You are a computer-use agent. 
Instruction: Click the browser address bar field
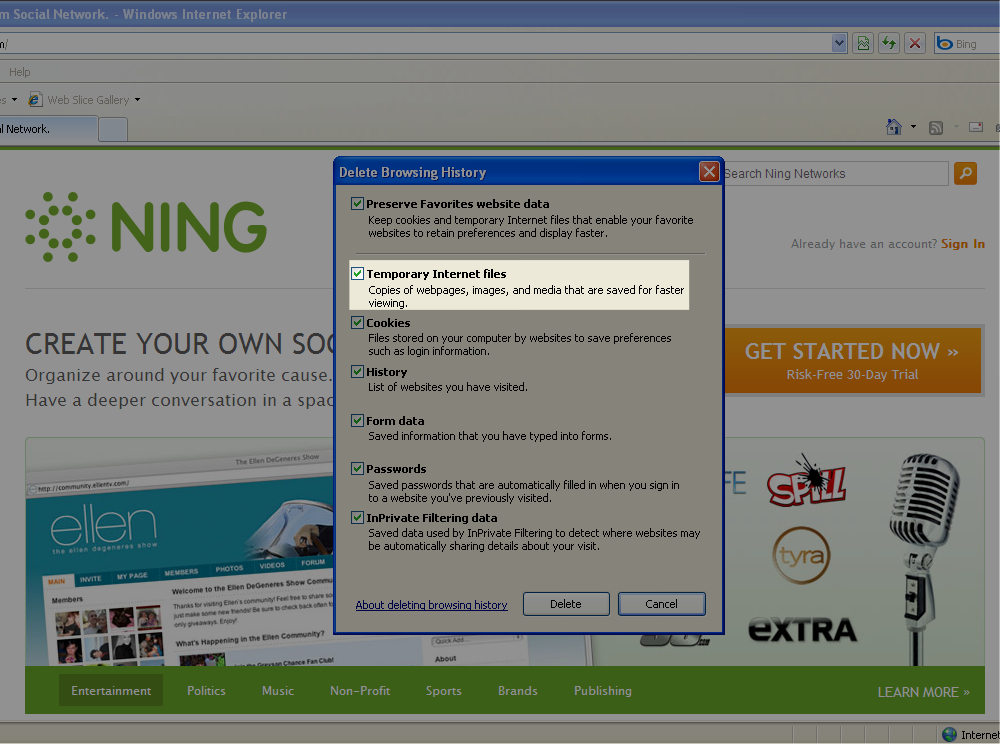(415, 44)
